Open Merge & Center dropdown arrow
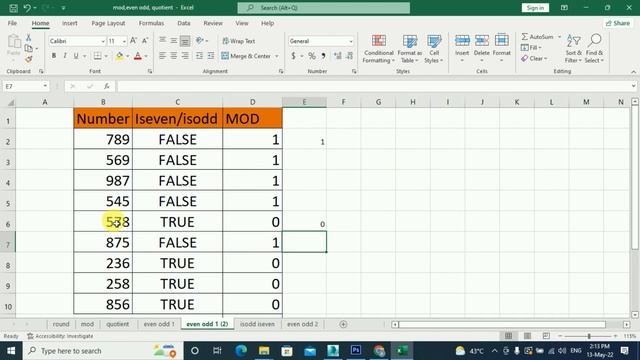The image size is (640, 360). 277,56
